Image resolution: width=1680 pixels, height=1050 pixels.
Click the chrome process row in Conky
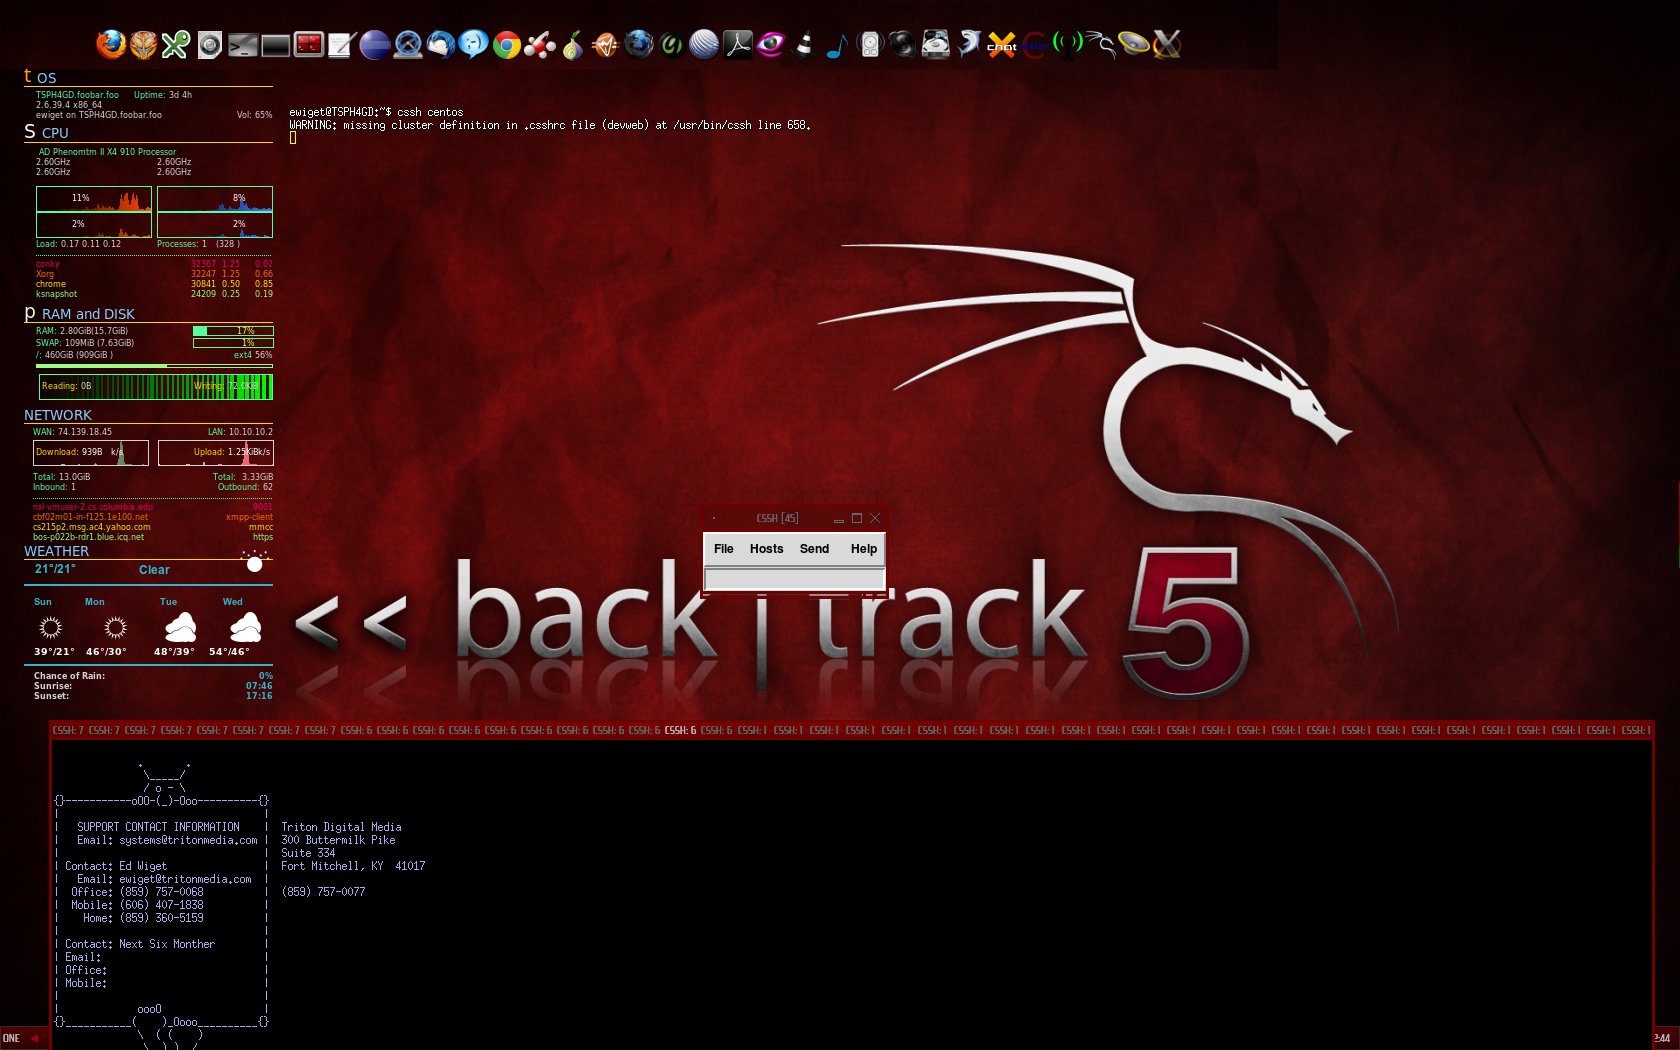pyautogui.click(x=154, y=284)
